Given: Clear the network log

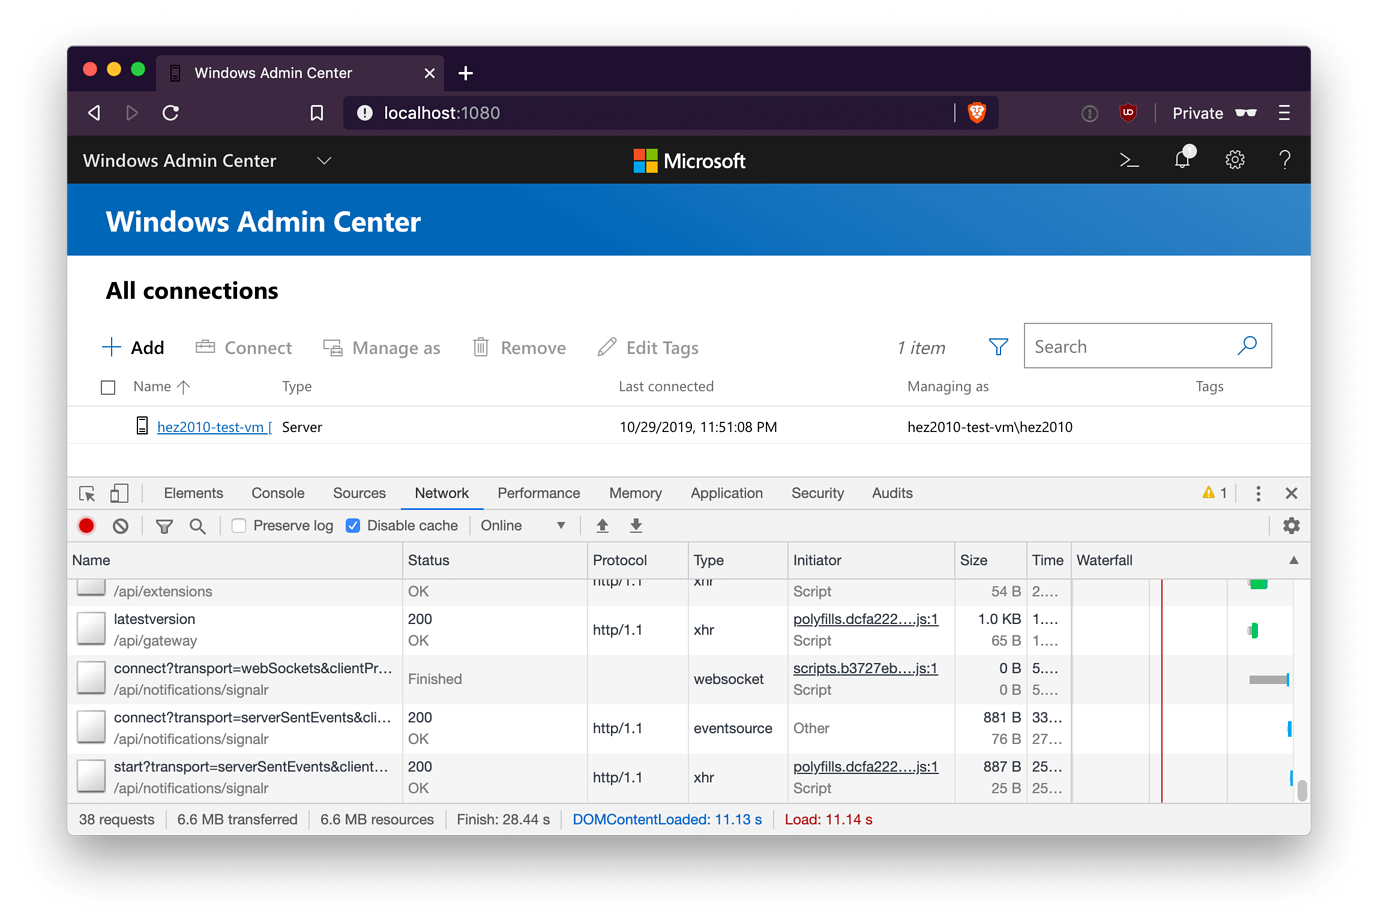Looking at the screenshot, I should (x=121, y=526).
